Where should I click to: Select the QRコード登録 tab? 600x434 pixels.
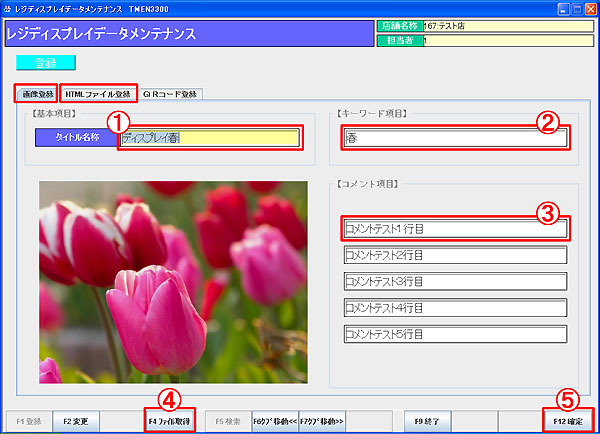pyautogui.click(x=170, y=94)
